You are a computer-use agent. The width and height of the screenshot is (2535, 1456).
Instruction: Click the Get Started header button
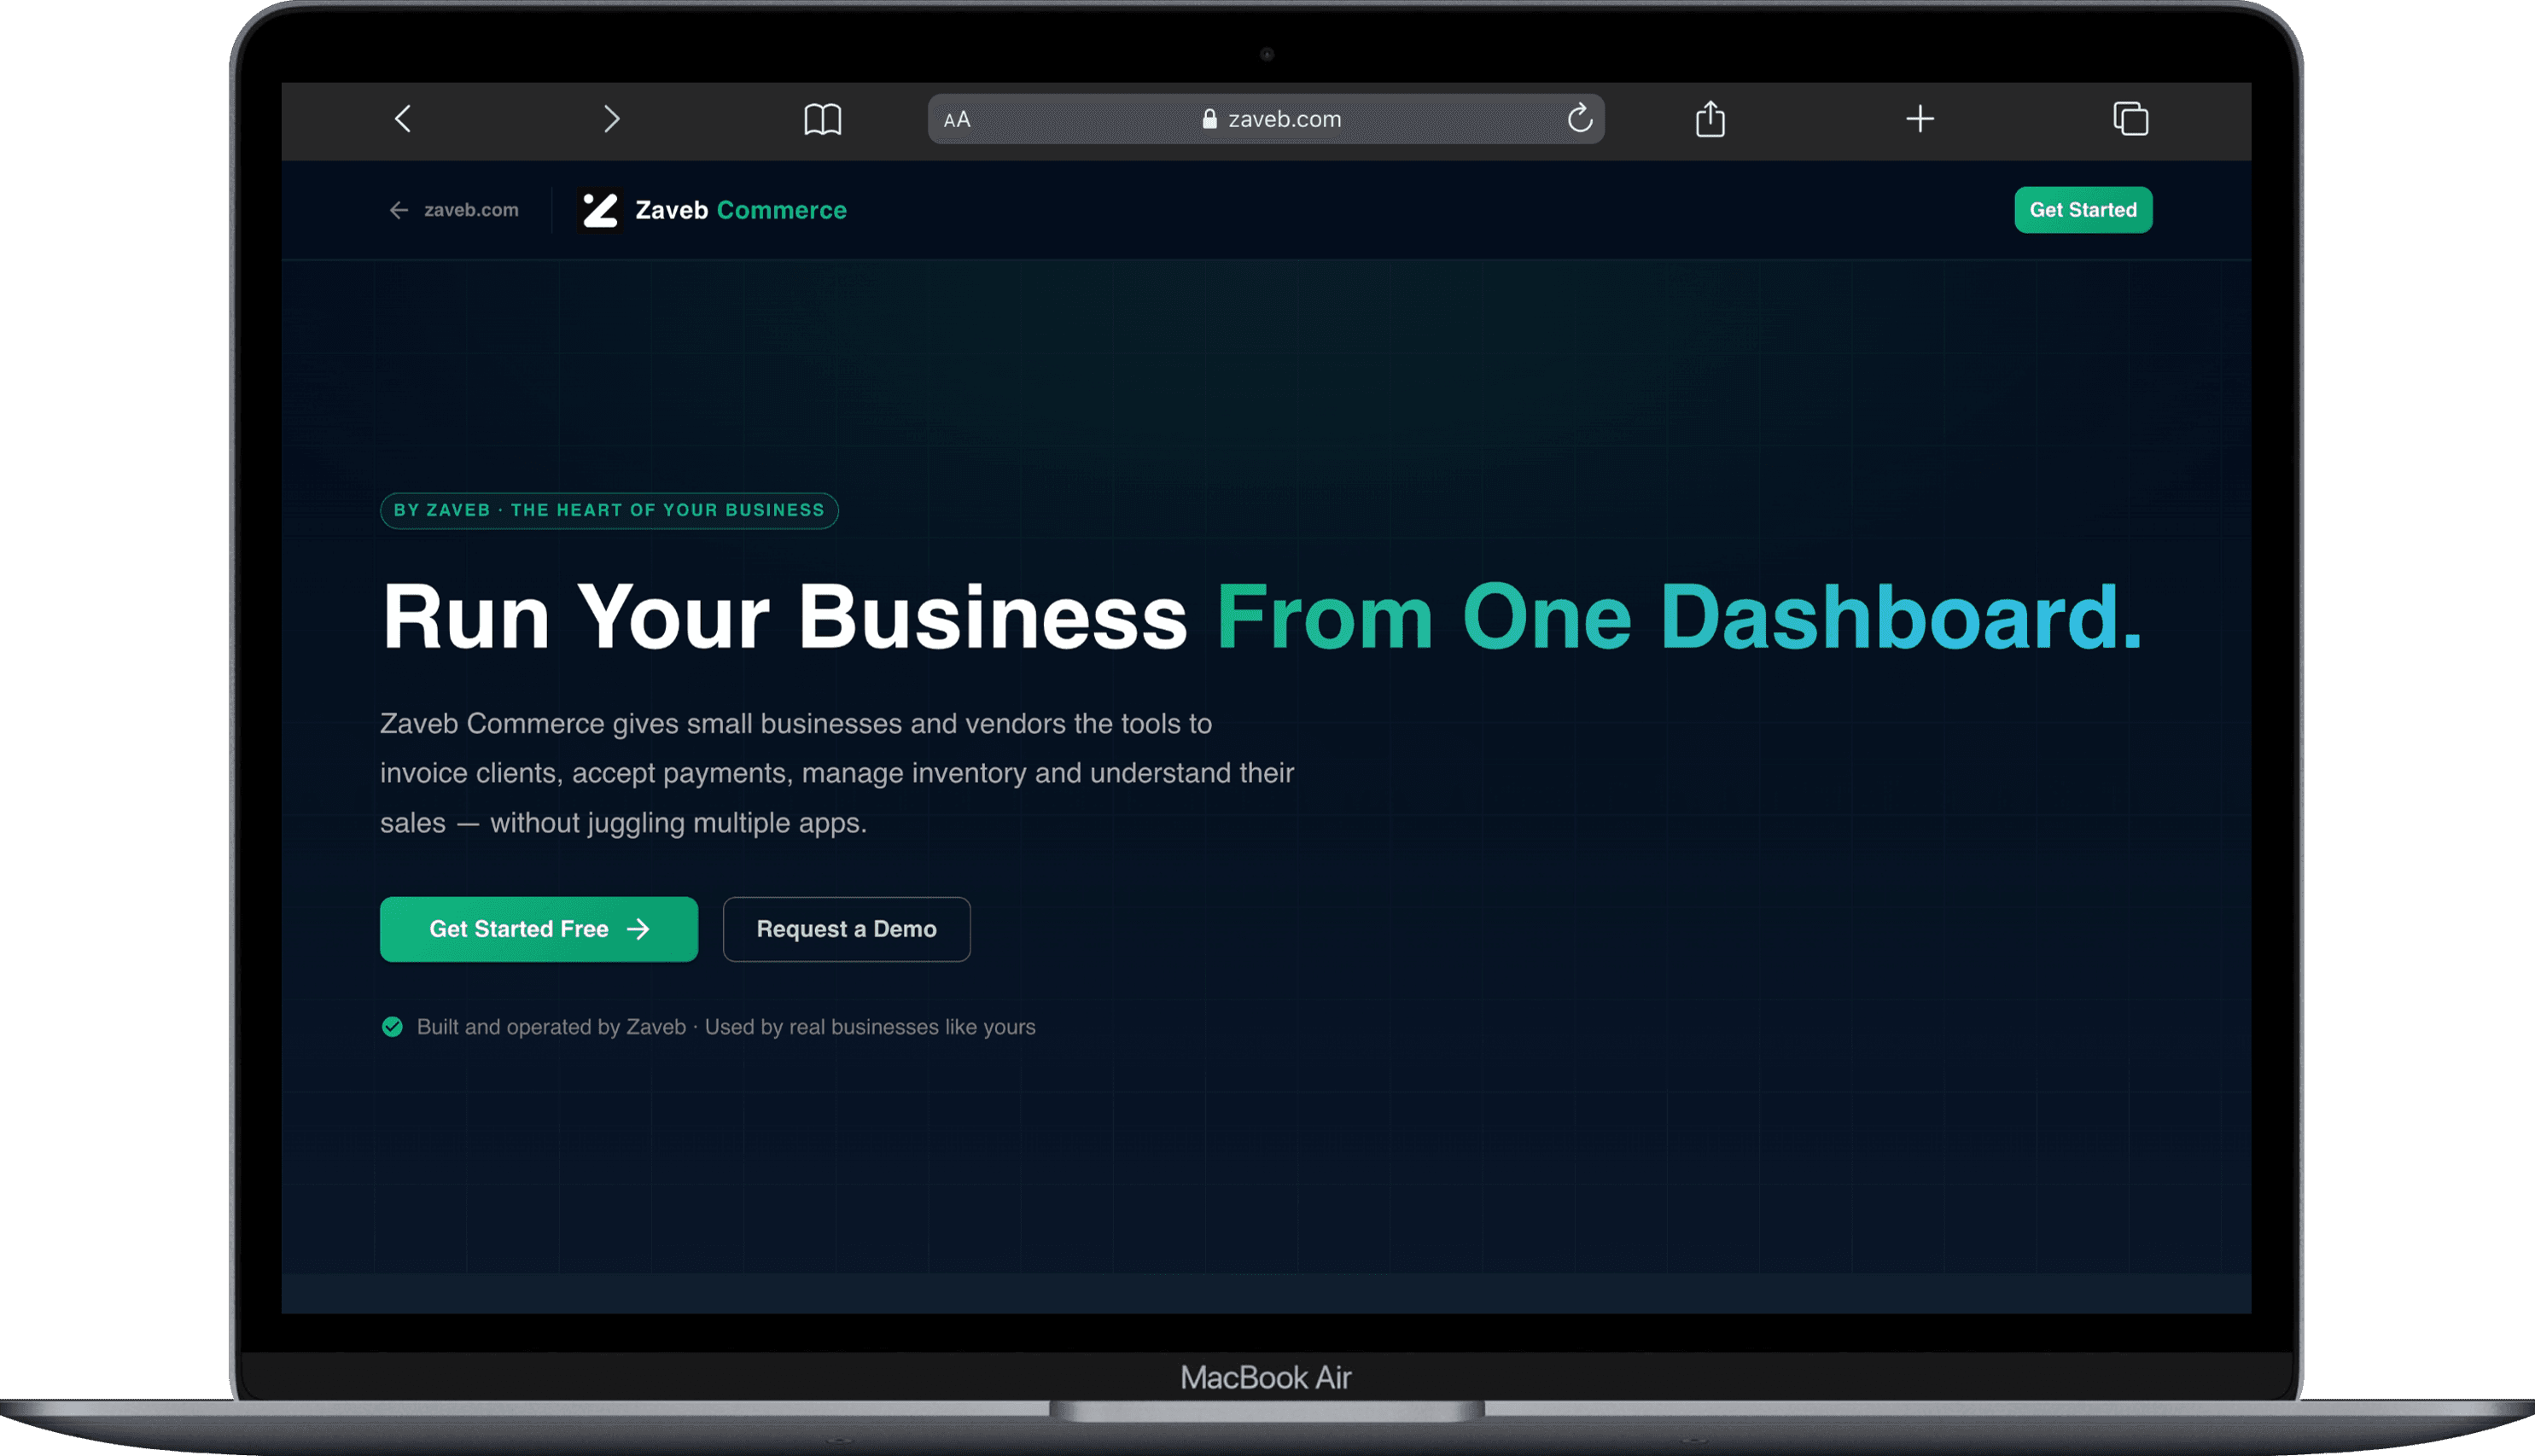coord(2083,210)
